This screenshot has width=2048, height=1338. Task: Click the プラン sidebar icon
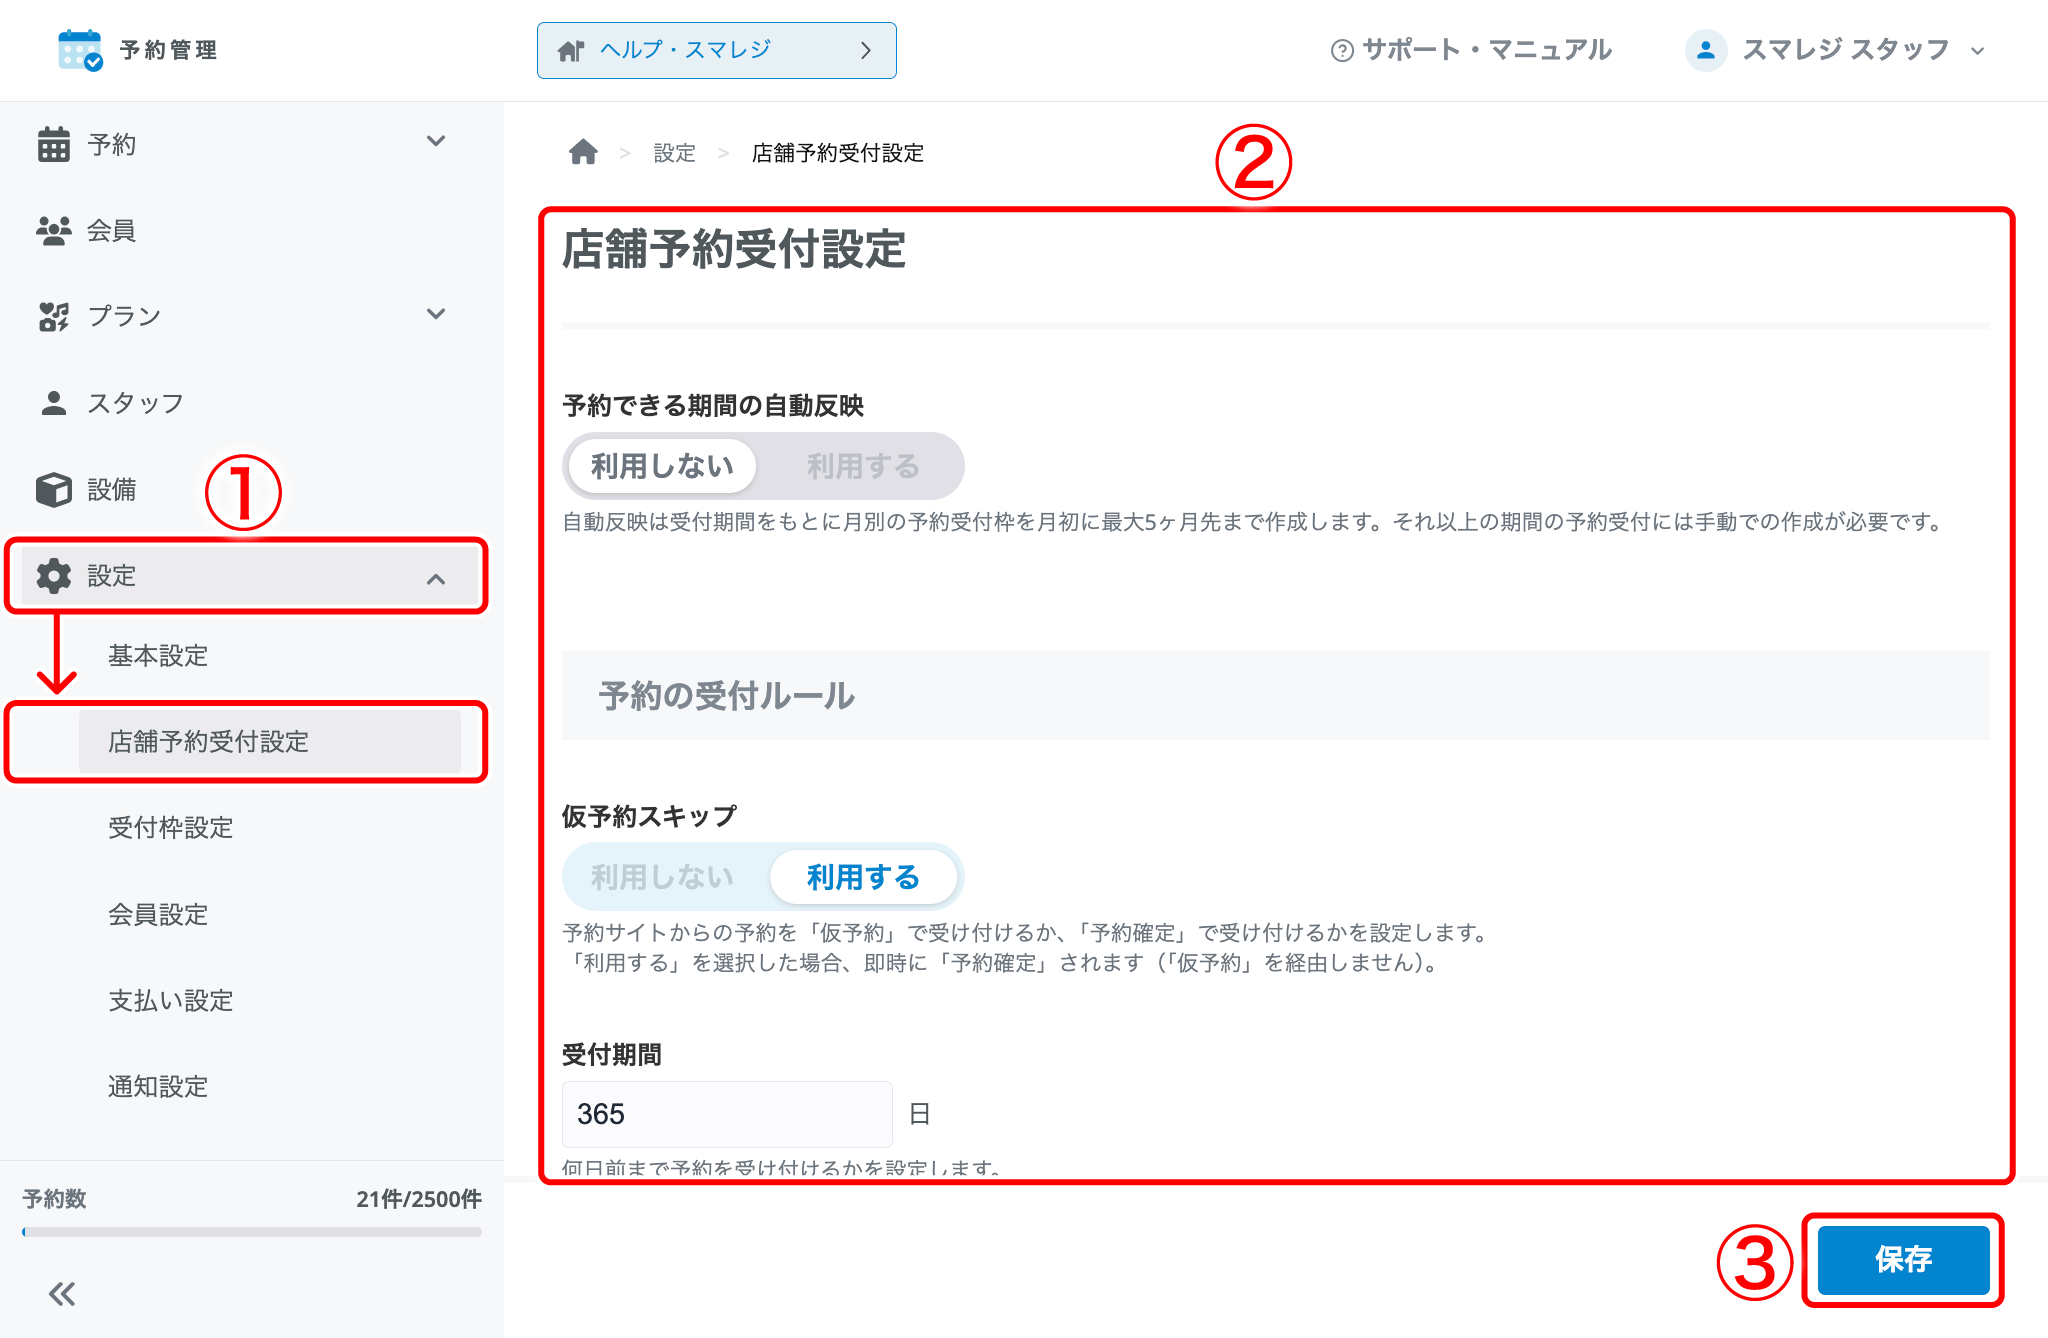click(54, 317)
